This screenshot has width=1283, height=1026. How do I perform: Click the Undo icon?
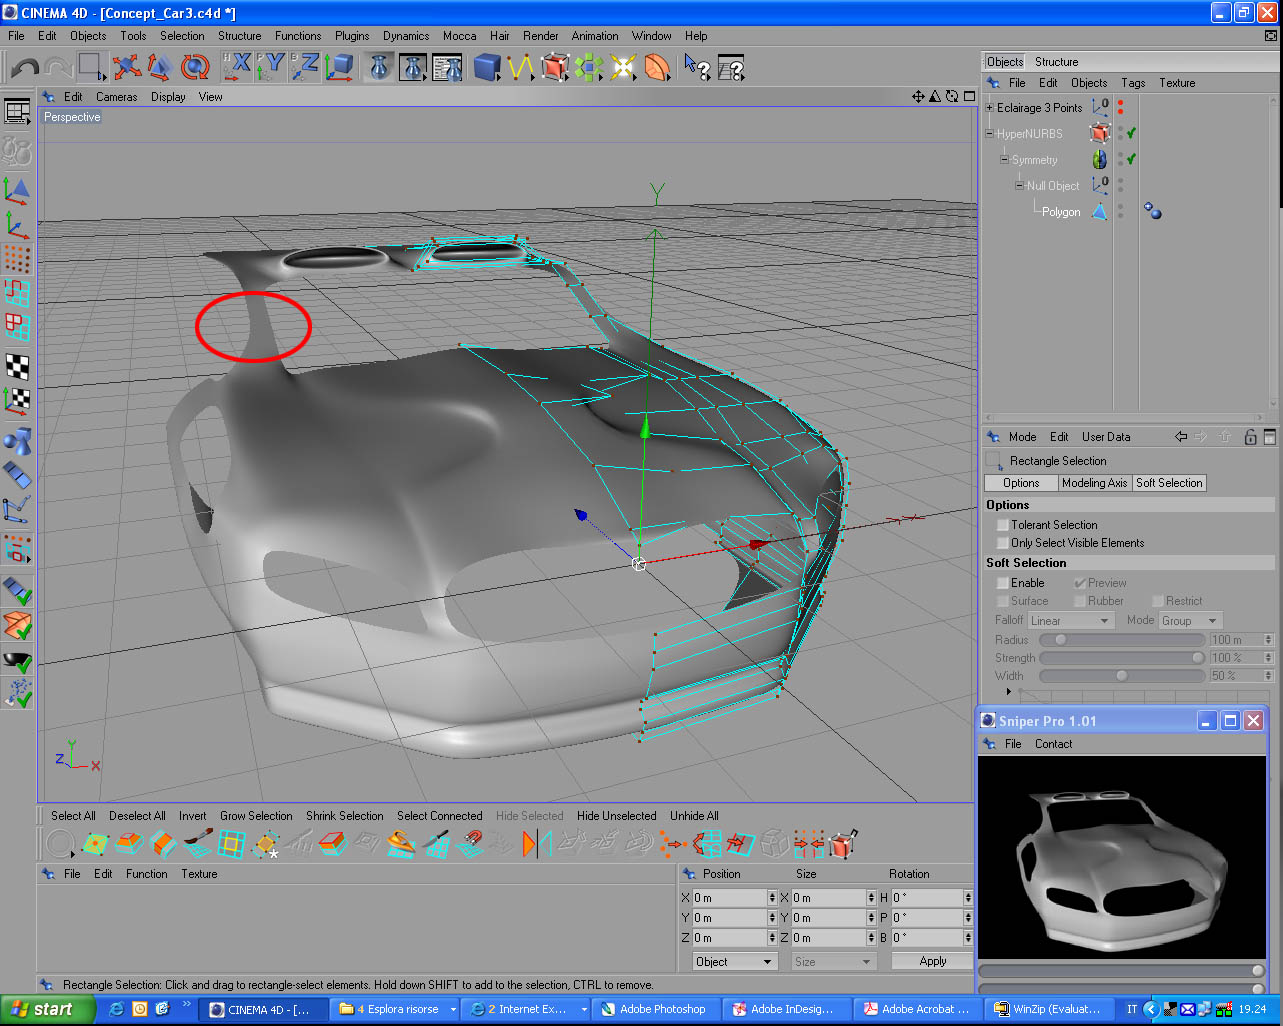[x=25, y=66]
